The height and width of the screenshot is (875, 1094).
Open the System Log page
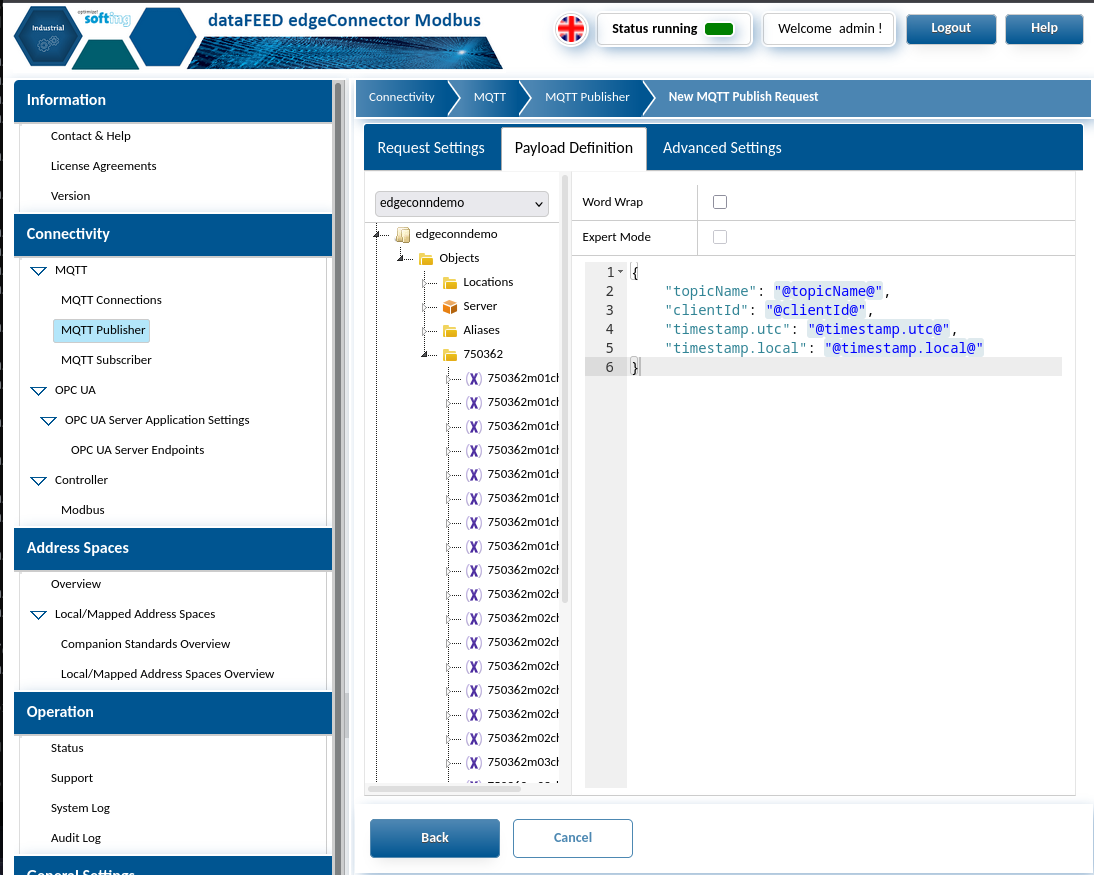[80, 808]
